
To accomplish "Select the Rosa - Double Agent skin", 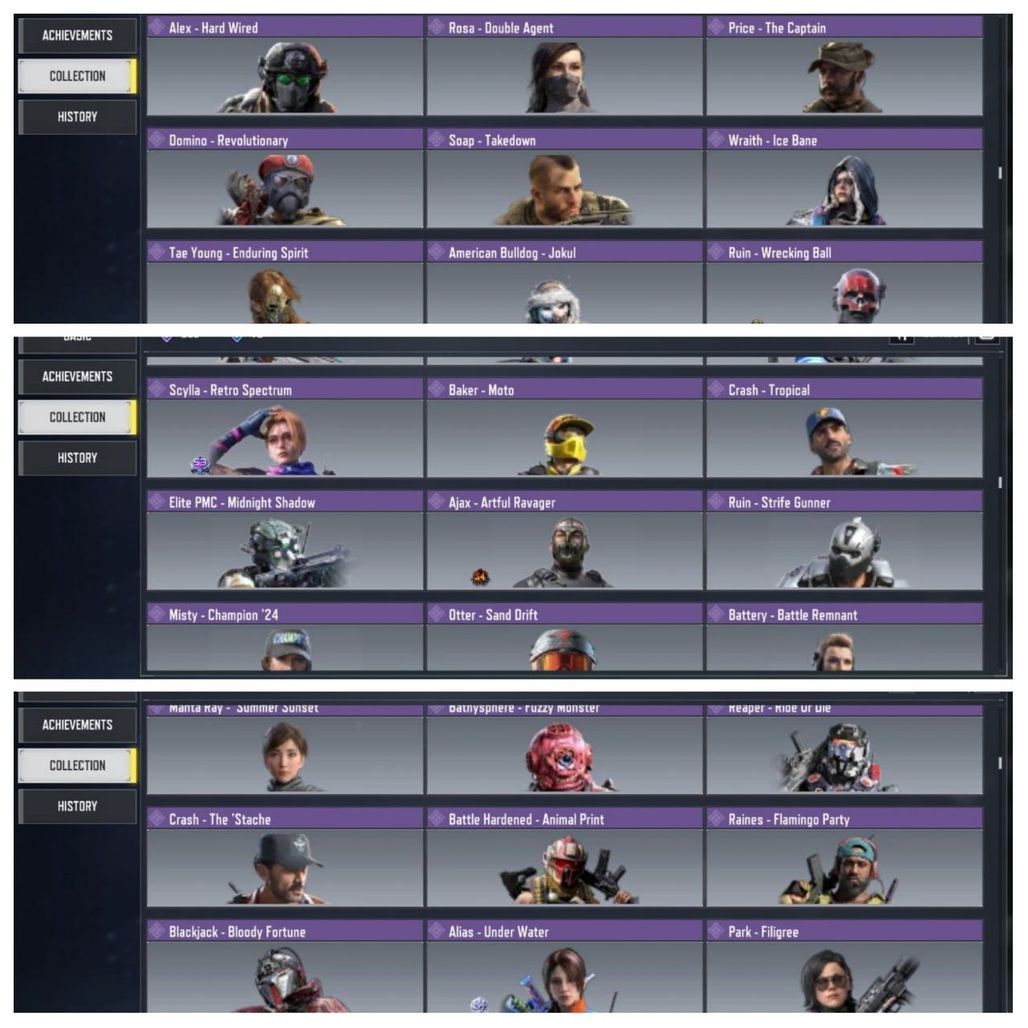I will coord(564,66).
